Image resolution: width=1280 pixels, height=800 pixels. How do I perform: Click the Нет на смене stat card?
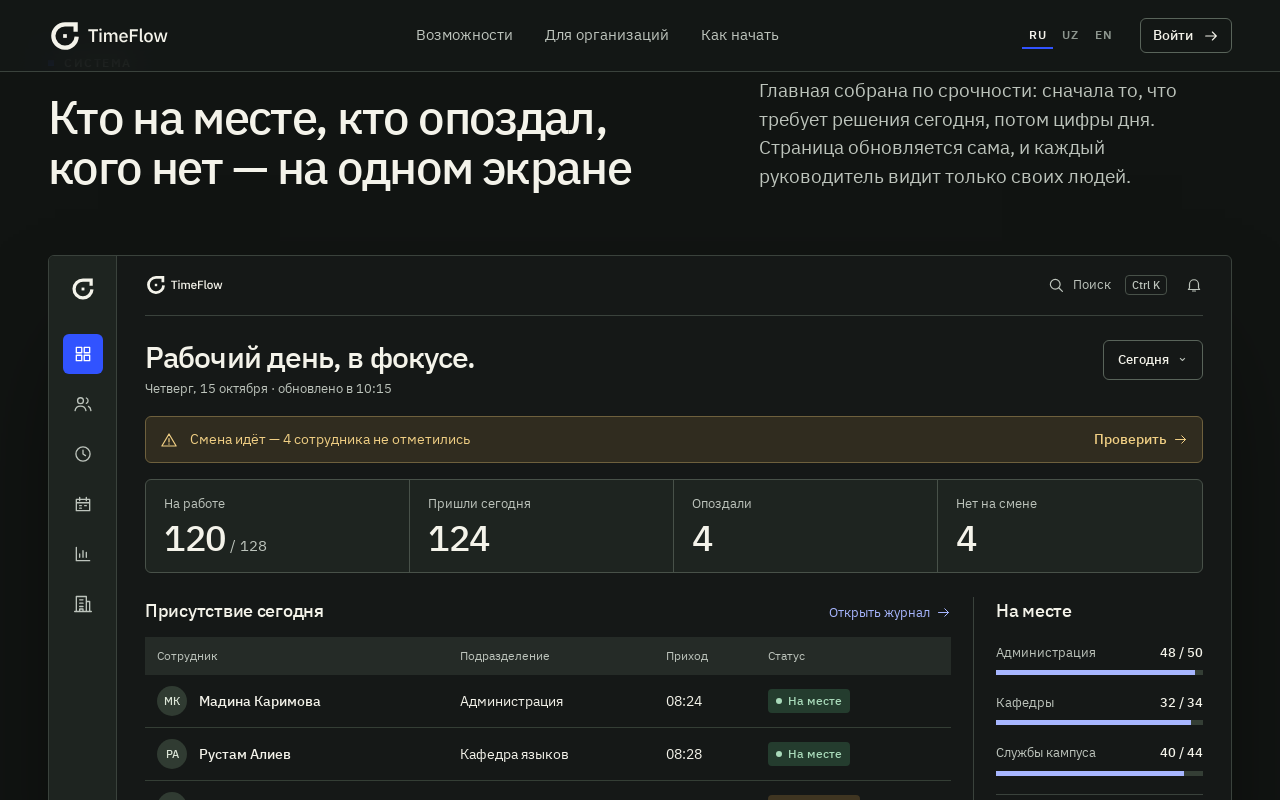(1070, 526)
